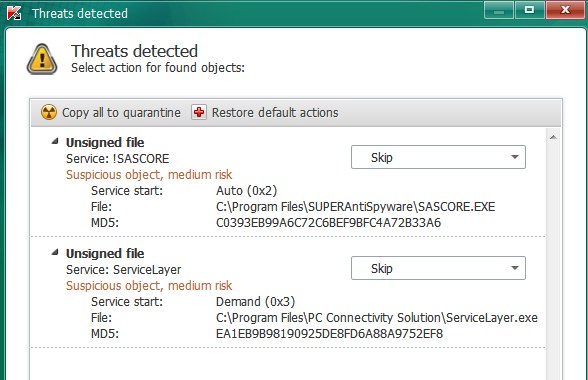The image size is (588, 380).
Task: Click the scrollbar up arrow
Action: tap(553, 137)
